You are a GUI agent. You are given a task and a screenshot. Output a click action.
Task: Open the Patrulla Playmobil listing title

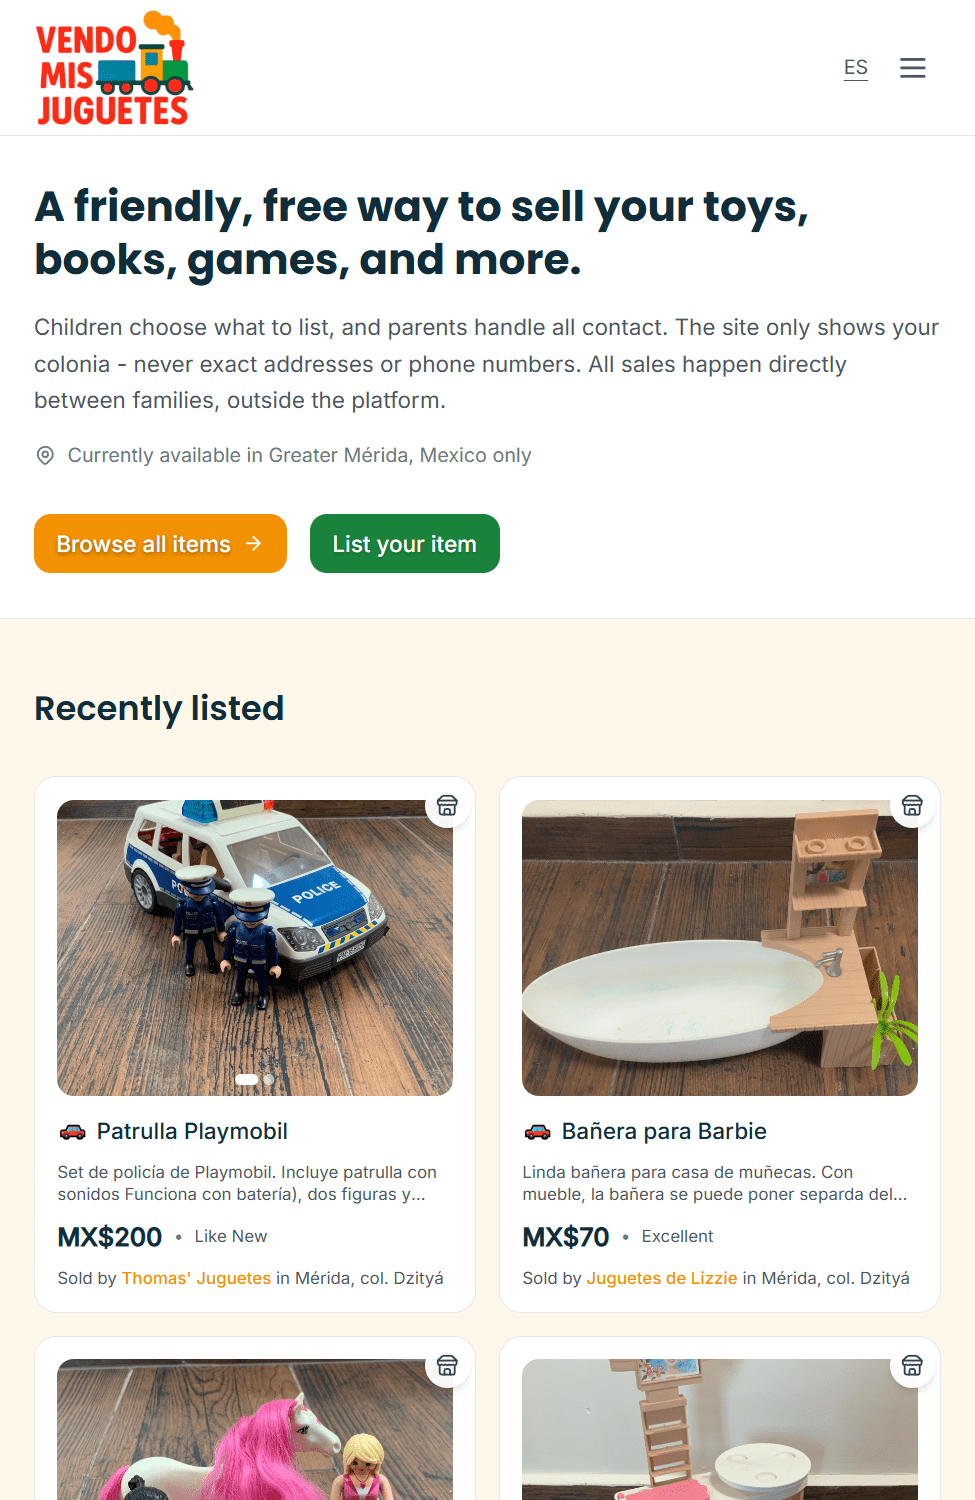coord(192,1131)
